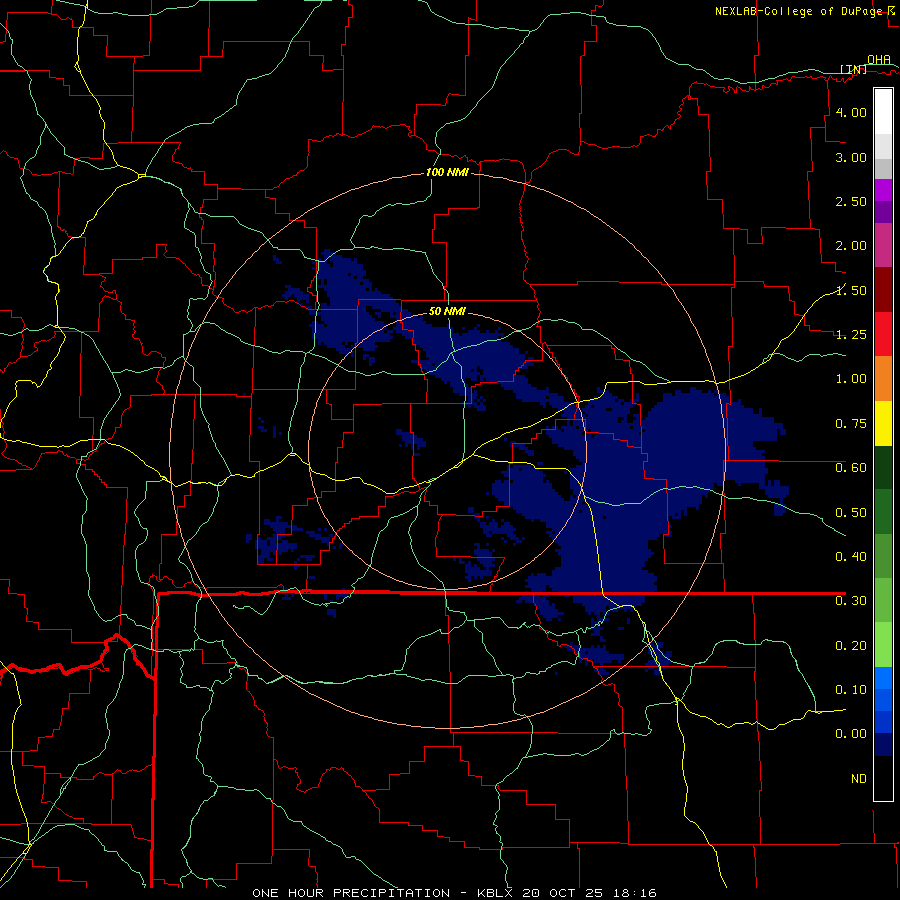This screenshot has width=900, height=900.
Task: Click the 1.50 legend value
Action: [851, 290]
